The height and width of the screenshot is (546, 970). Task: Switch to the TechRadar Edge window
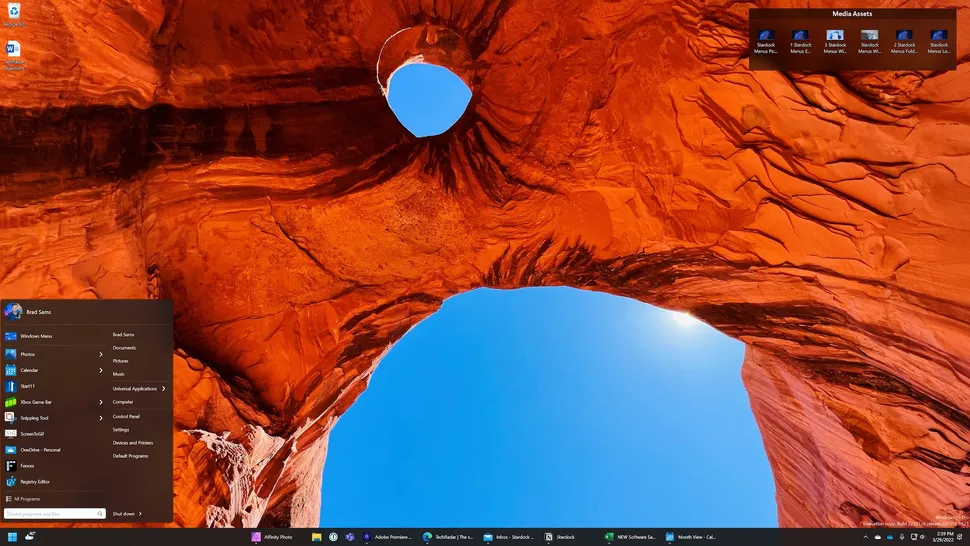[x=448, y=537]
